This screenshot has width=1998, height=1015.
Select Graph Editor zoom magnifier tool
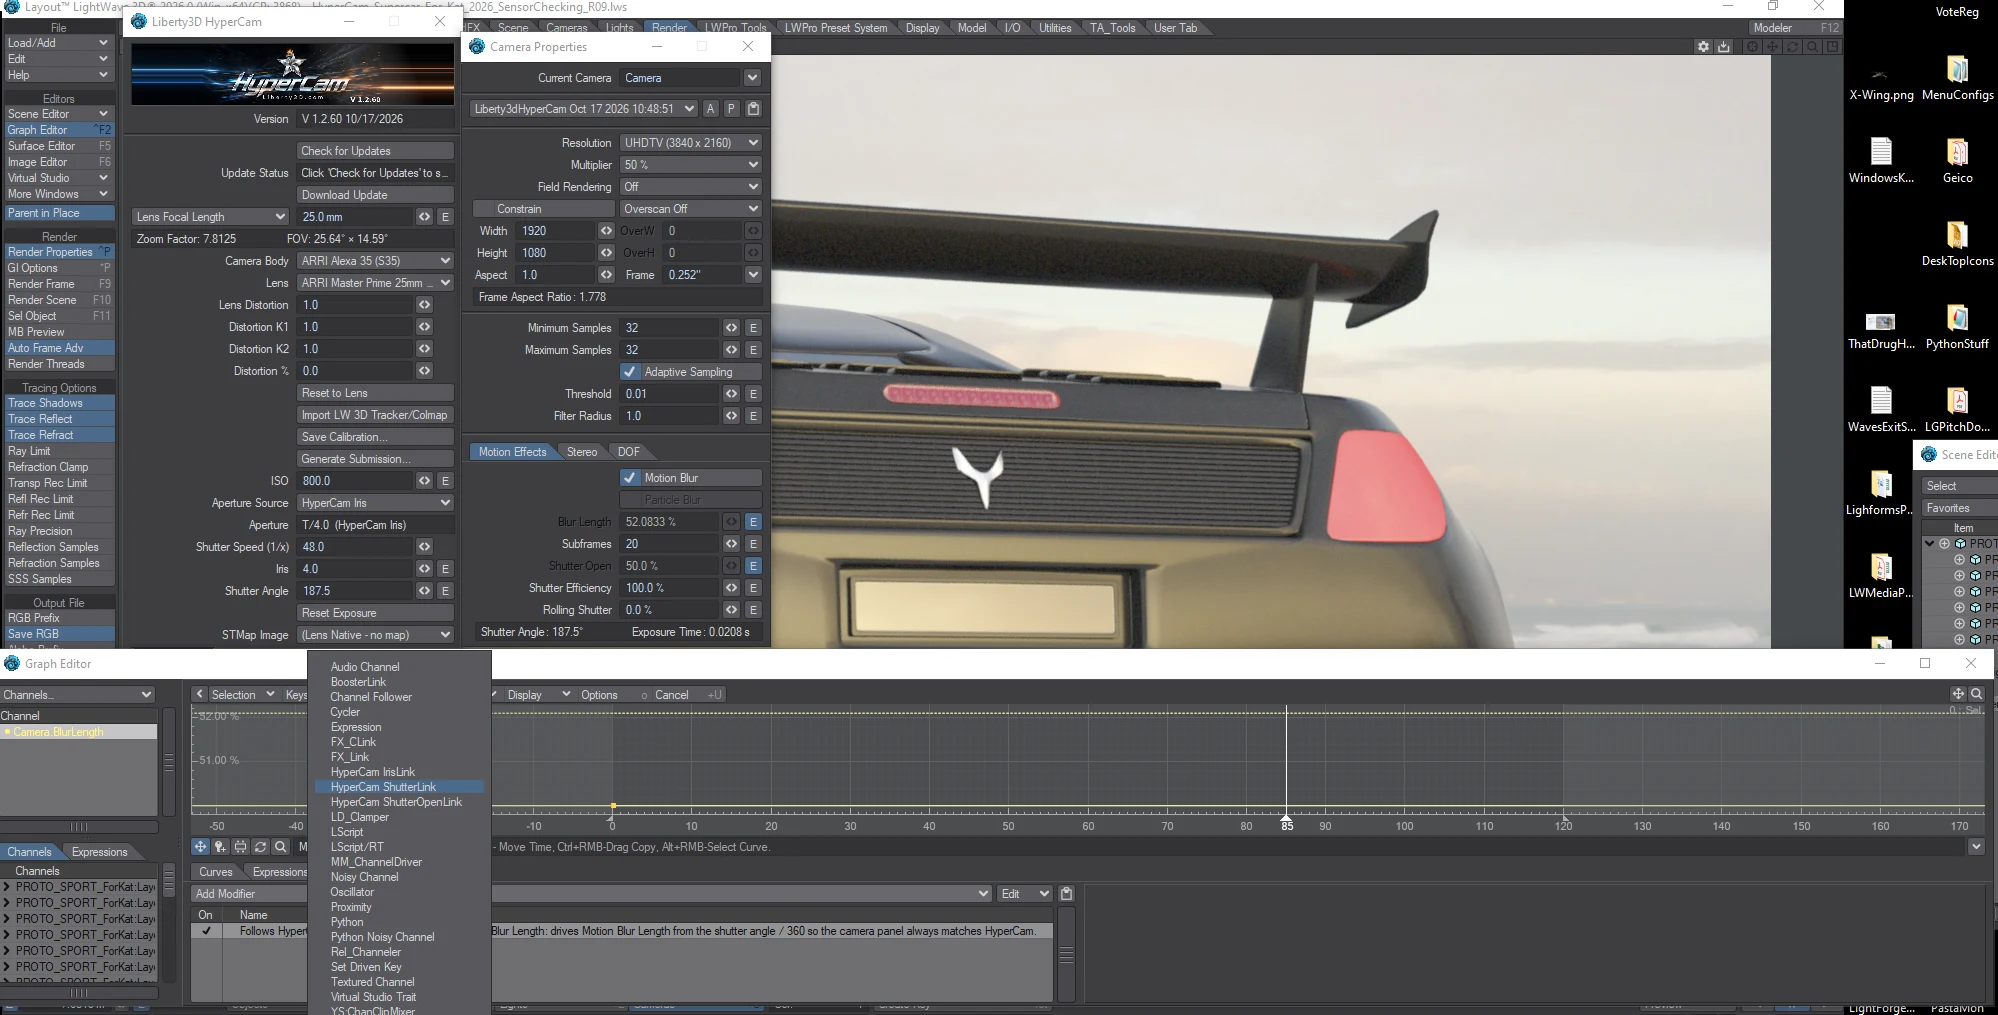click(281, 847)
